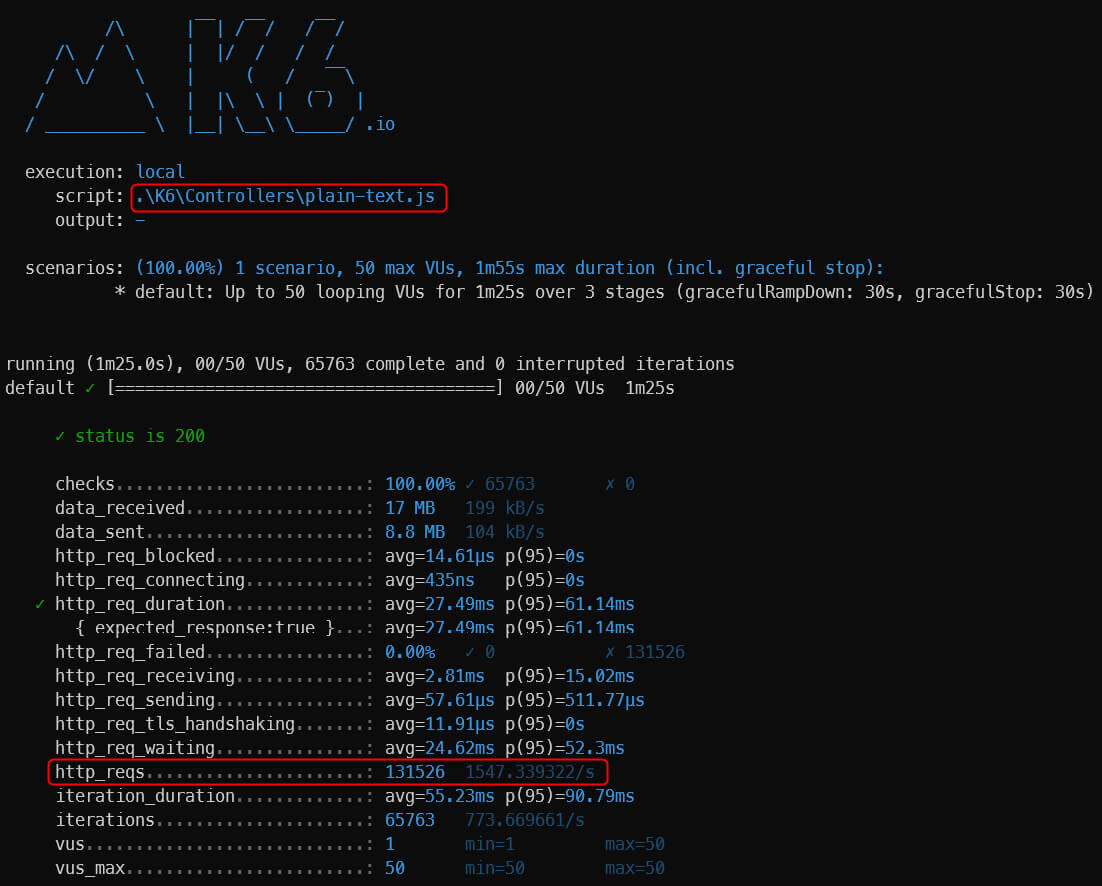Click the vus max=50 value
The image size is (1102, 886).
click(x=635, y=844)
